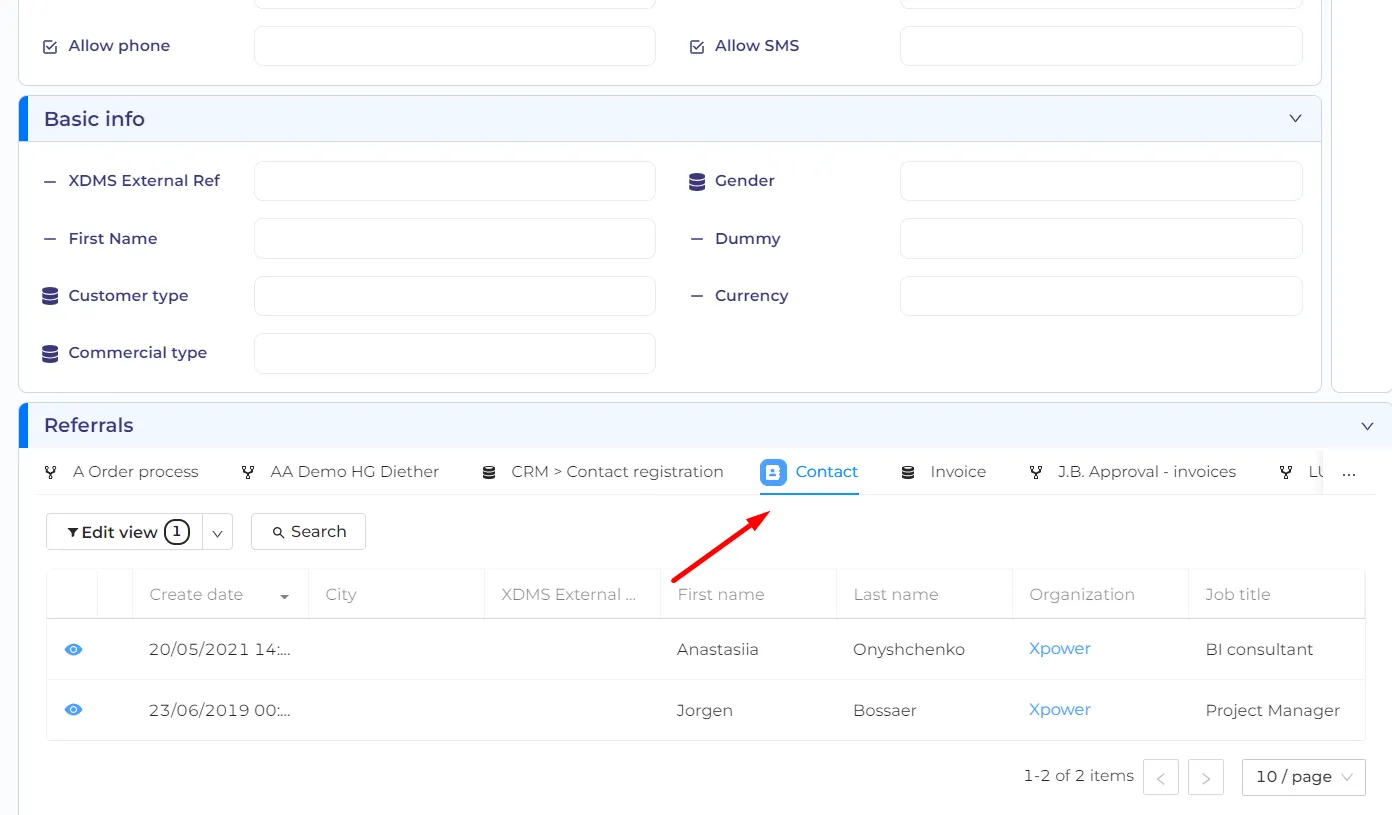Show more referral tabs via ellipsis
Viewport: 1392px width, 815px height.
click(1349, 473)
